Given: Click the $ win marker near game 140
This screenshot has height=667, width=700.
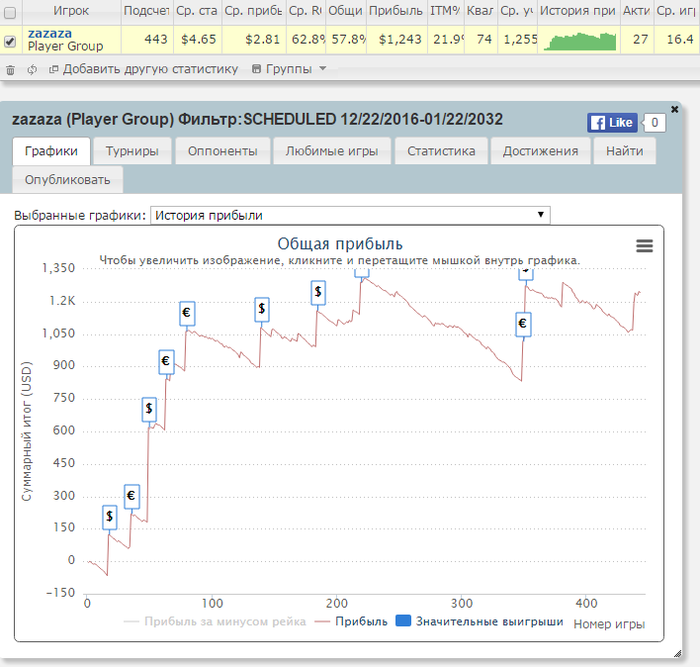Looking at the screenshot, I should point(262,309).
